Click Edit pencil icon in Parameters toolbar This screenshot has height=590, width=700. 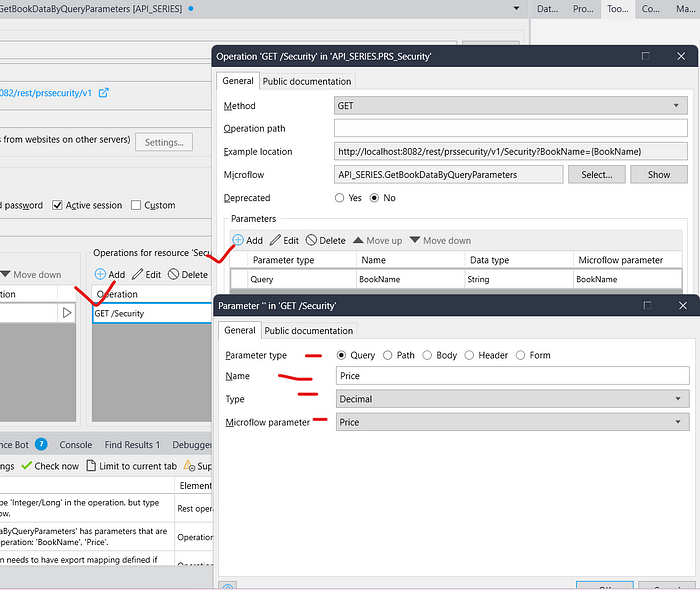coord(276,241)
